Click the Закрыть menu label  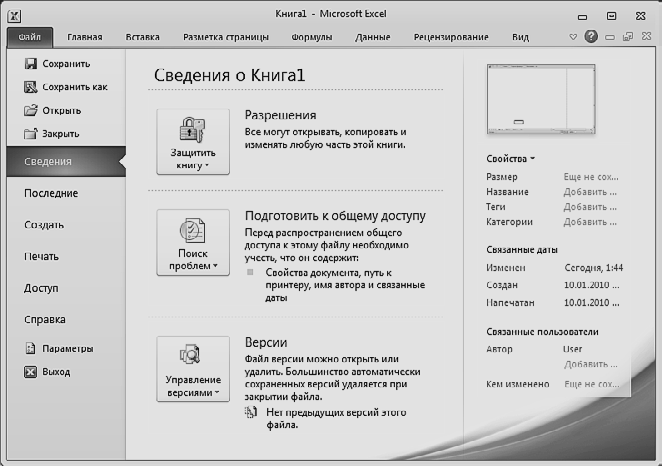point(61,134)
